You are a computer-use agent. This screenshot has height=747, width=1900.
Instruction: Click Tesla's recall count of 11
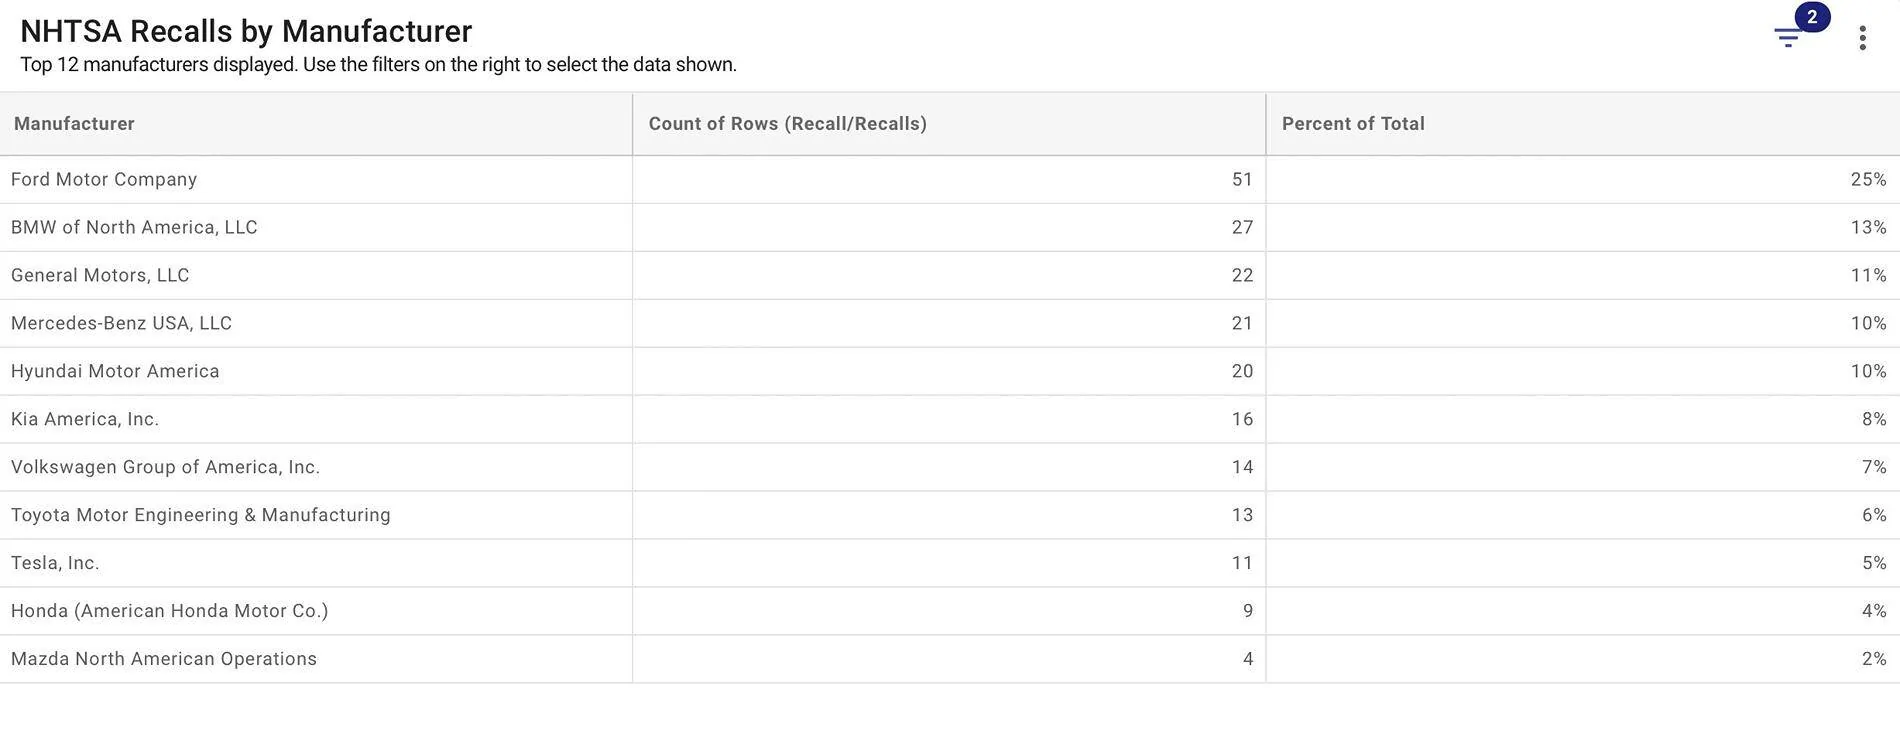click(x=1242, y=563)
